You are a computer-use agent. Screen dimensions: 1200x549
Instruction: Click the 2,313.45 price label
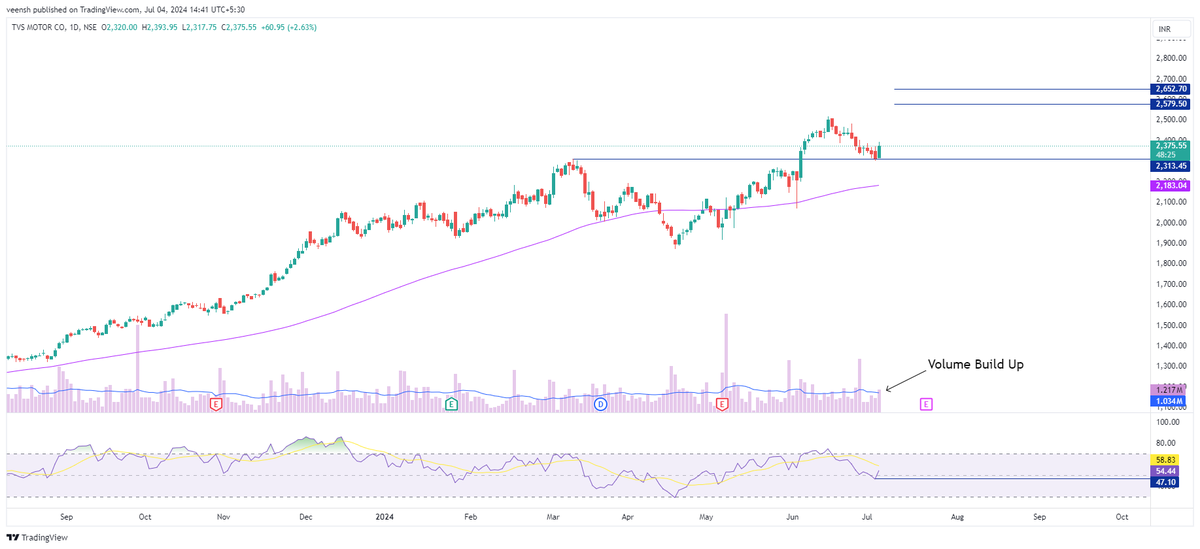(1171, 166)
